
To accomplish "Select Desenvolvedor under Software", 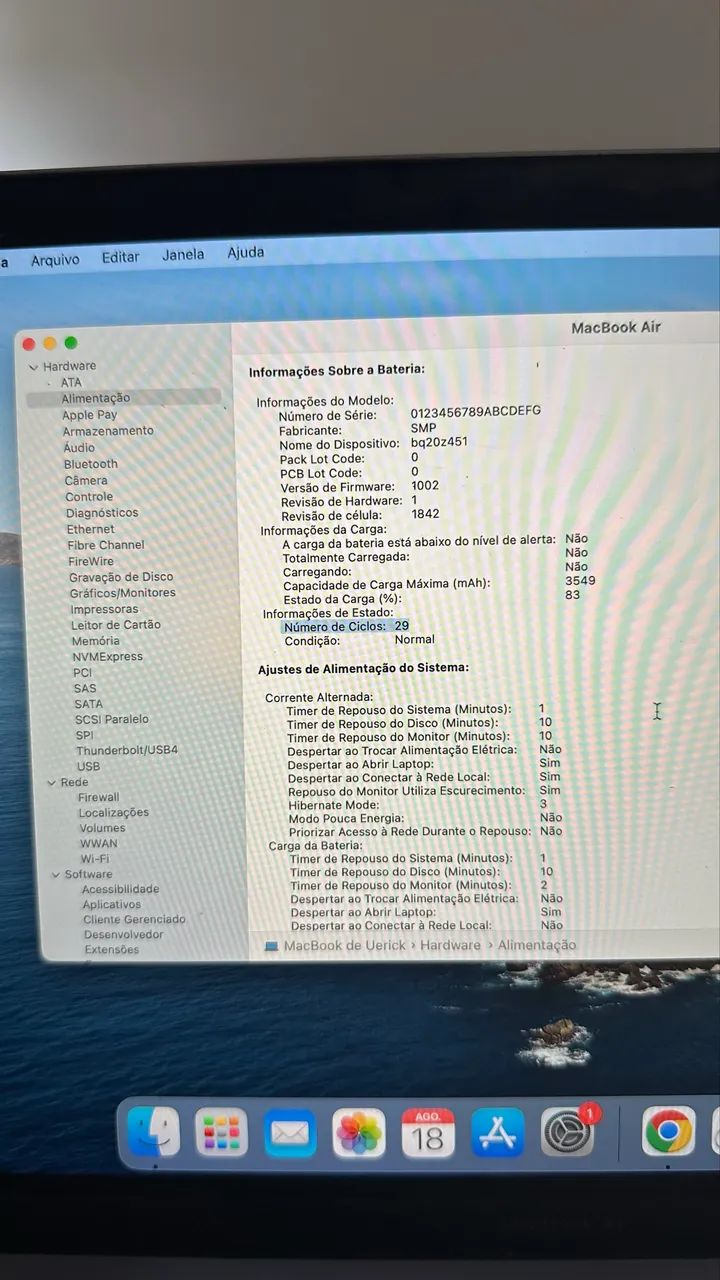I will 124,934.
